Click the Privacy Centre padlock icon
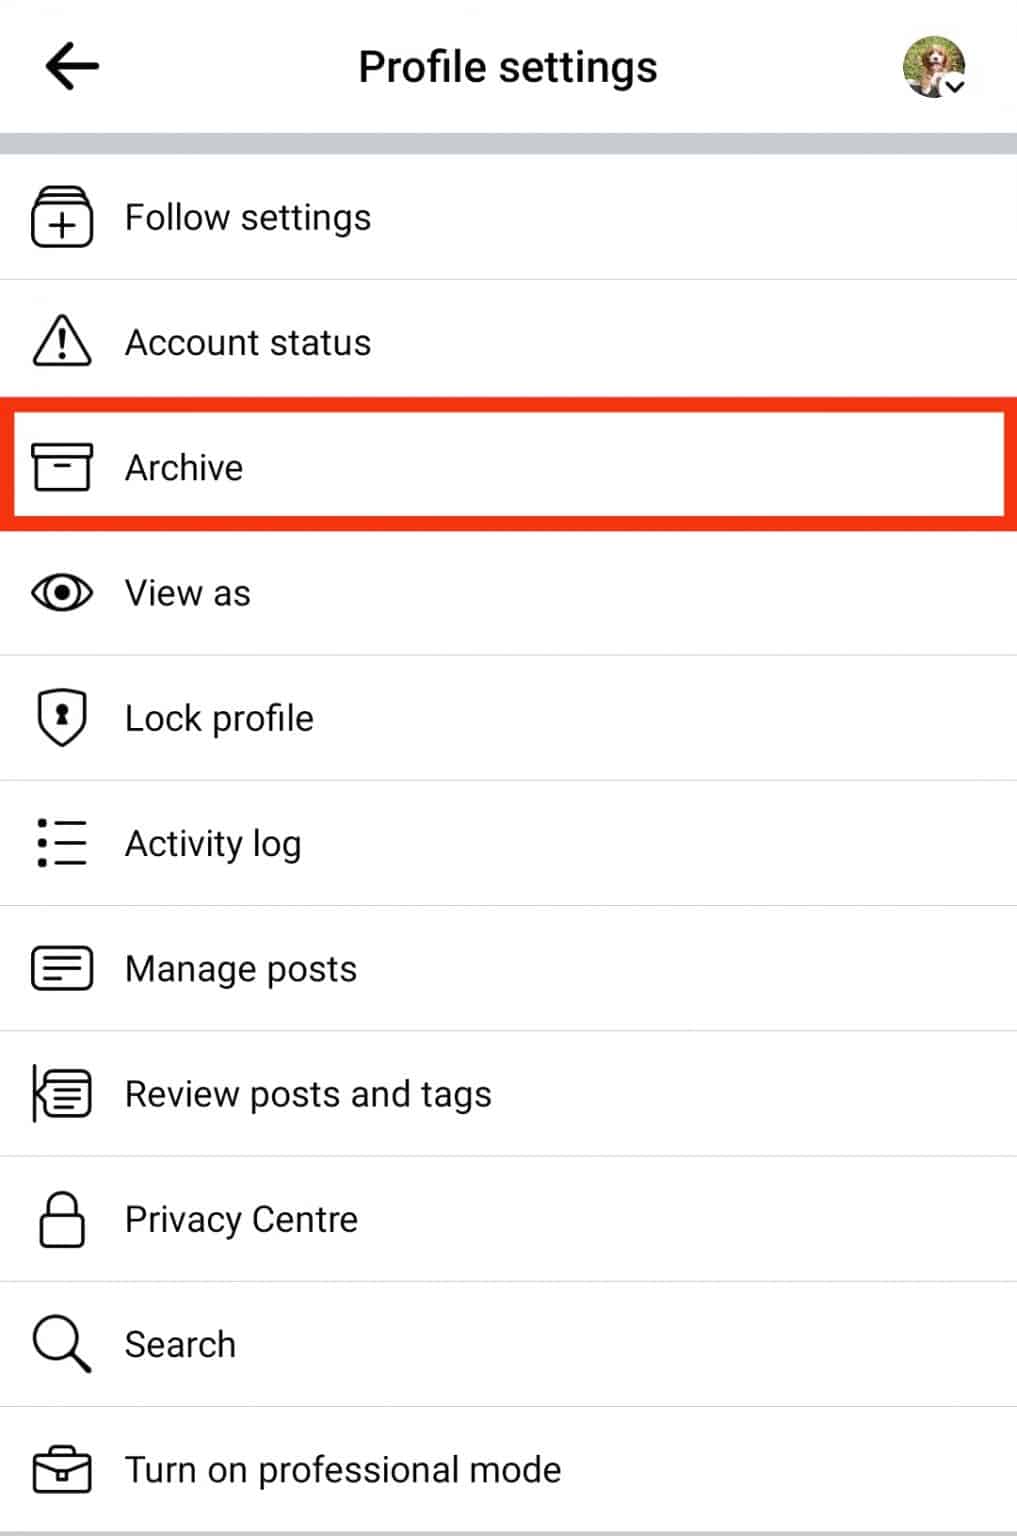 pyautogui.click(x=62, y=1219)
